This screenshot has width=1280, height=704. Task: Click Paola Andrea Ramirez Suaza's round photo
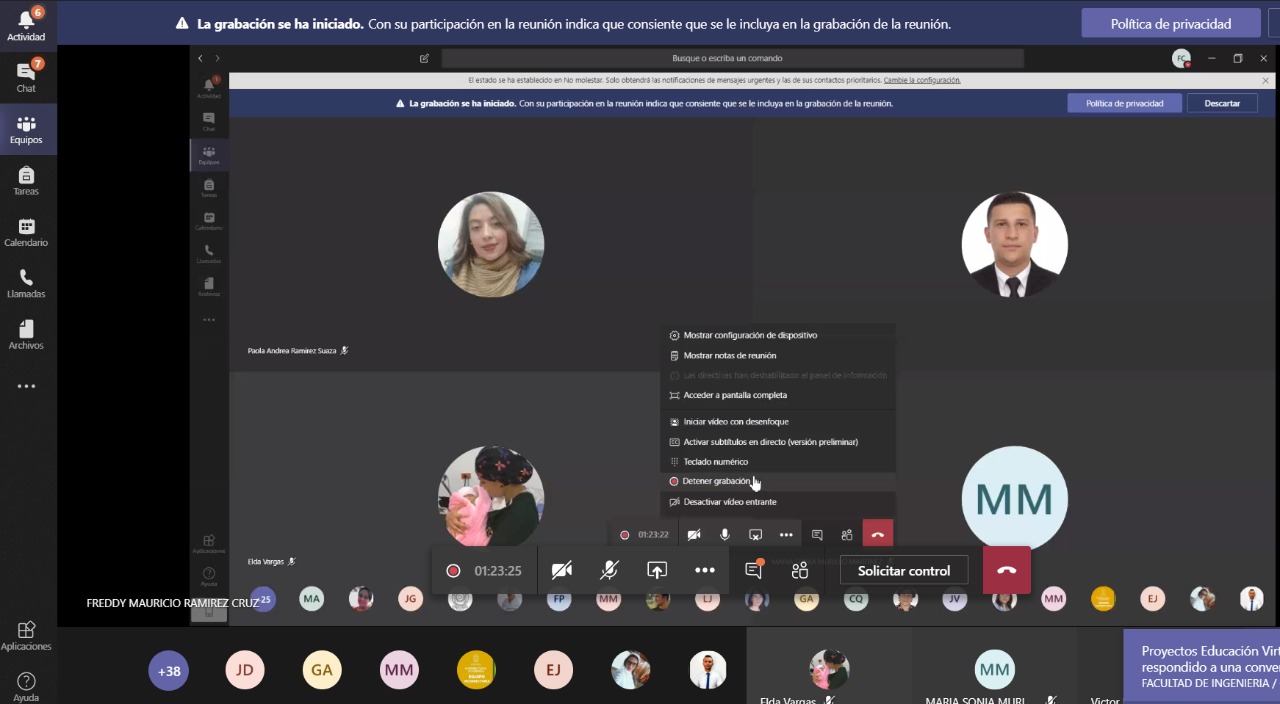point(491,245)
